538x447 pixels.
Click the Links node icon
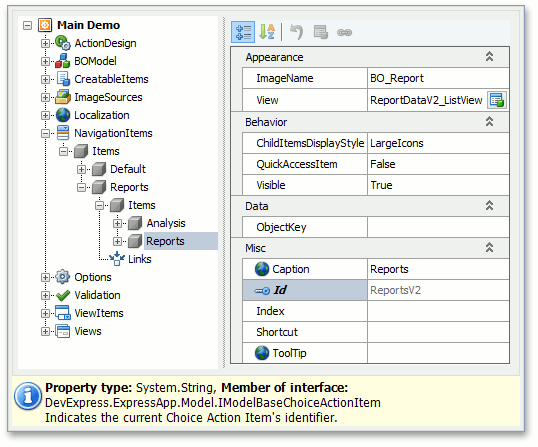(117, 259)
